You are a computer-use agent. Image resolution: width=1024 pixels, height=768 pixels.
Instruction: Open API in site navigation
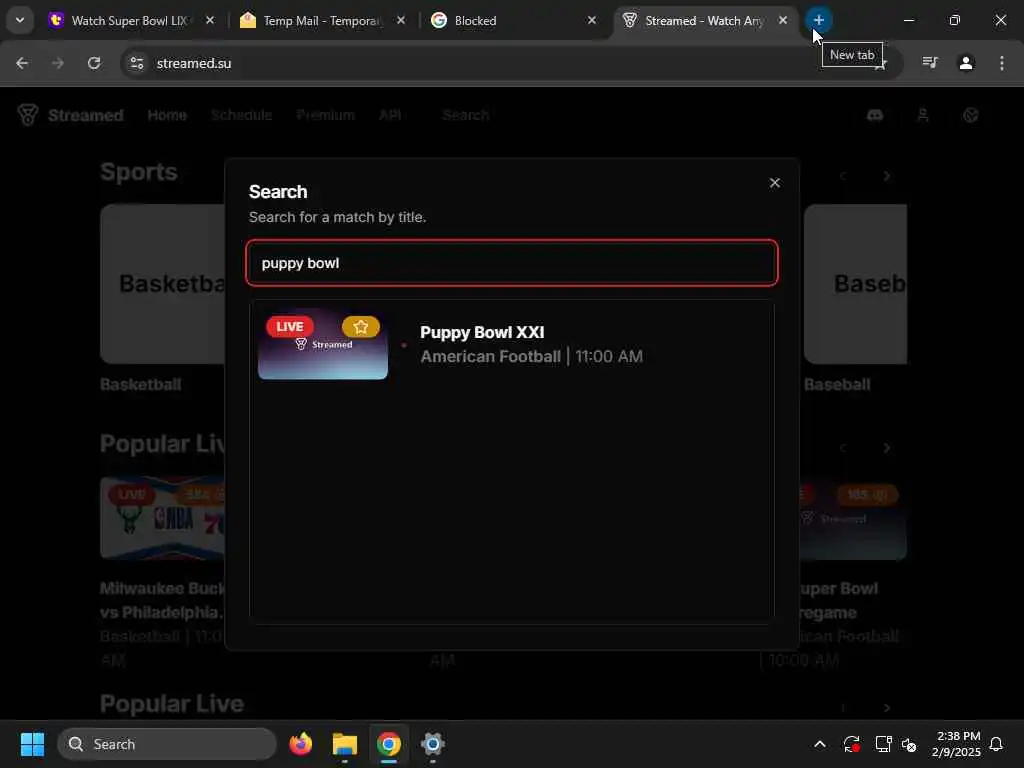coord(390,115)
